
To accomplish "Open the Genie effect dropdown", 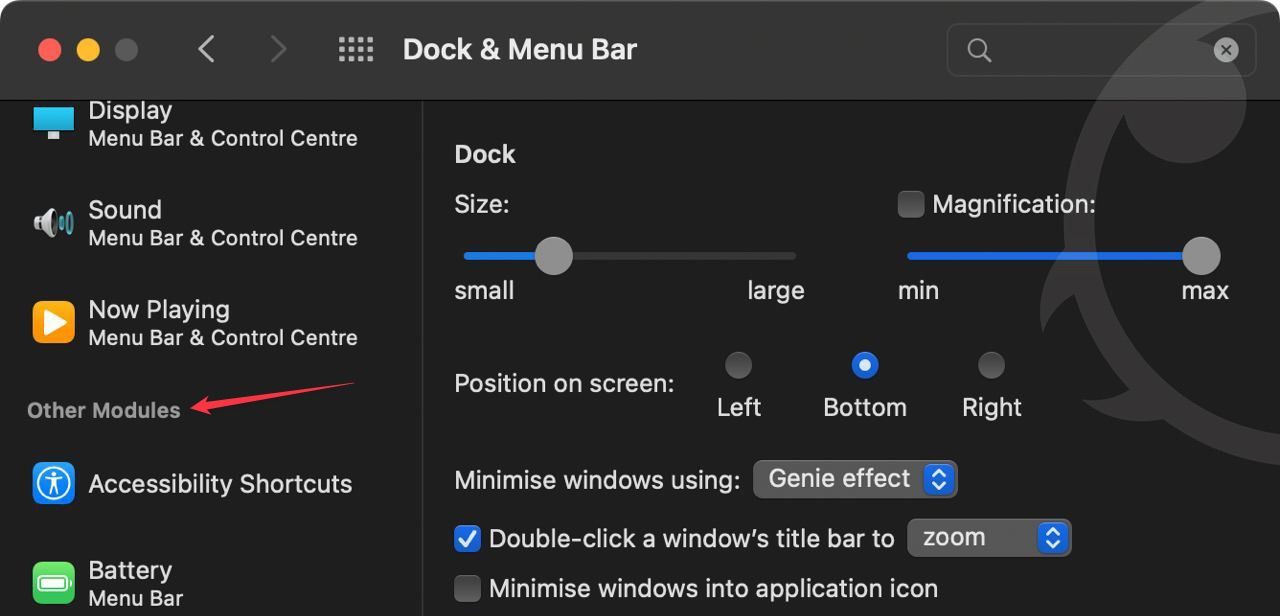I will (x=855, y=479).
